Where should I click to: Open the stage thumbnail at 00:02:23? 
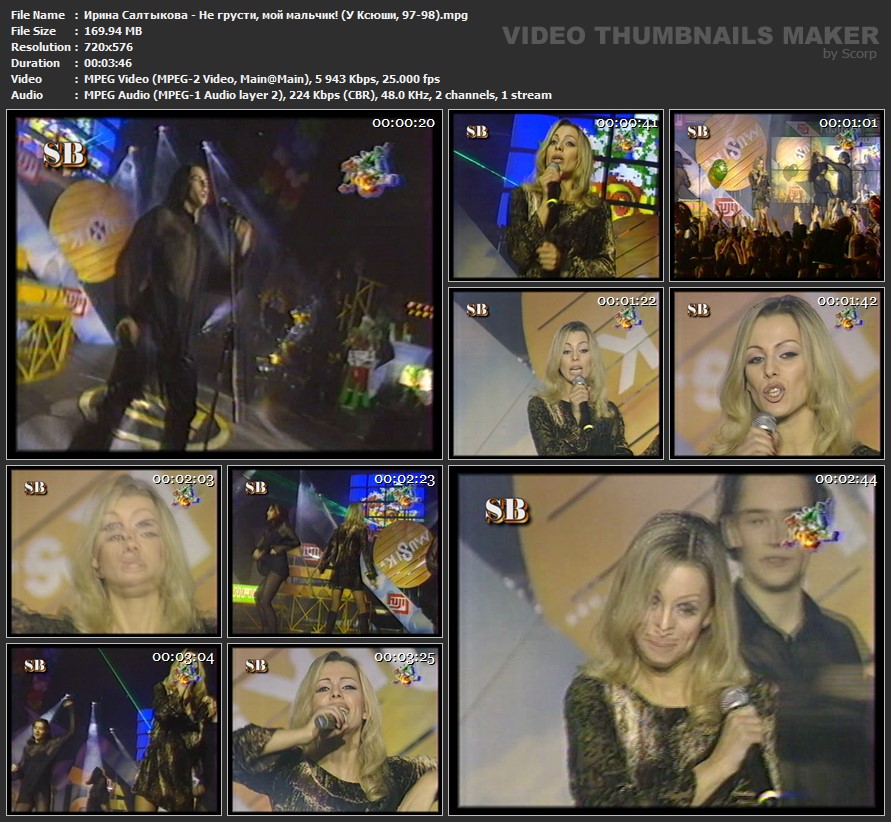[335, 551]
